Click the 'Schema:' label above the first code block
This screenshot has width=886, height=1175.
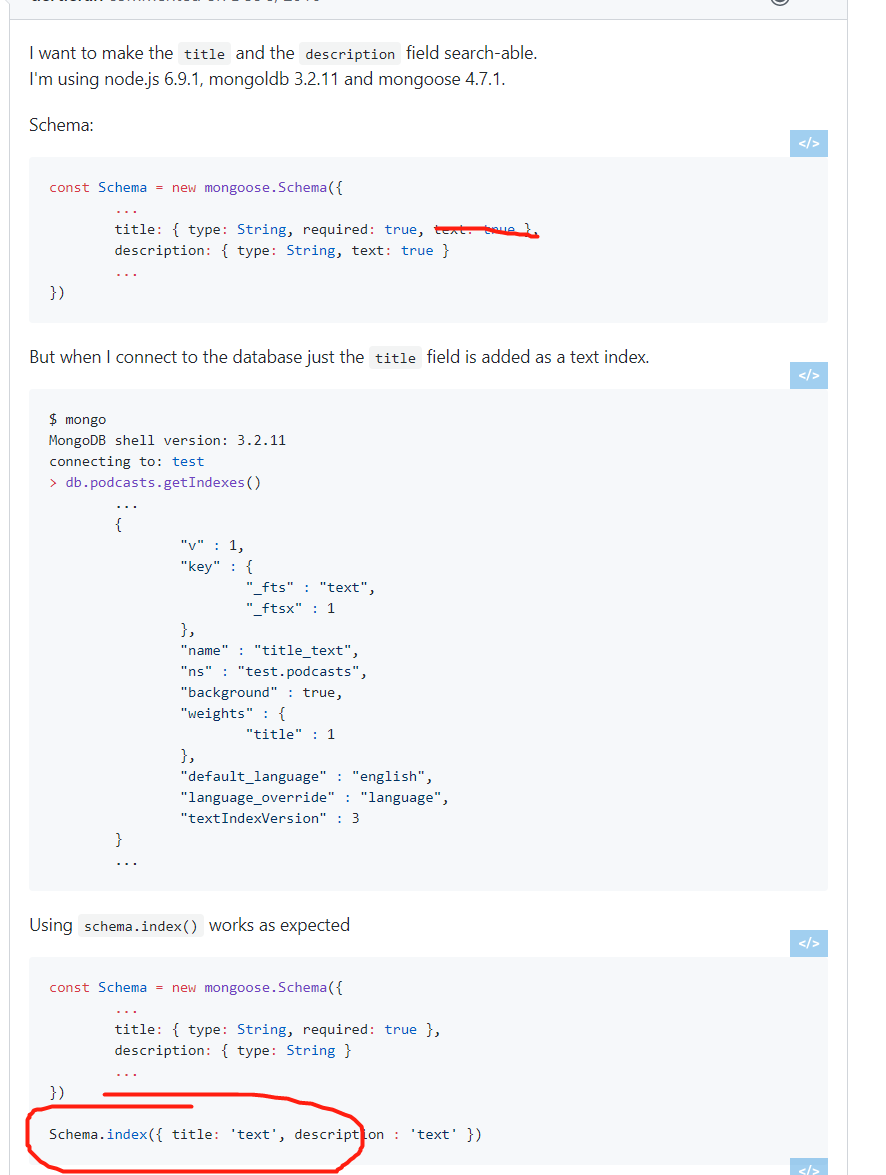point(61,125)
